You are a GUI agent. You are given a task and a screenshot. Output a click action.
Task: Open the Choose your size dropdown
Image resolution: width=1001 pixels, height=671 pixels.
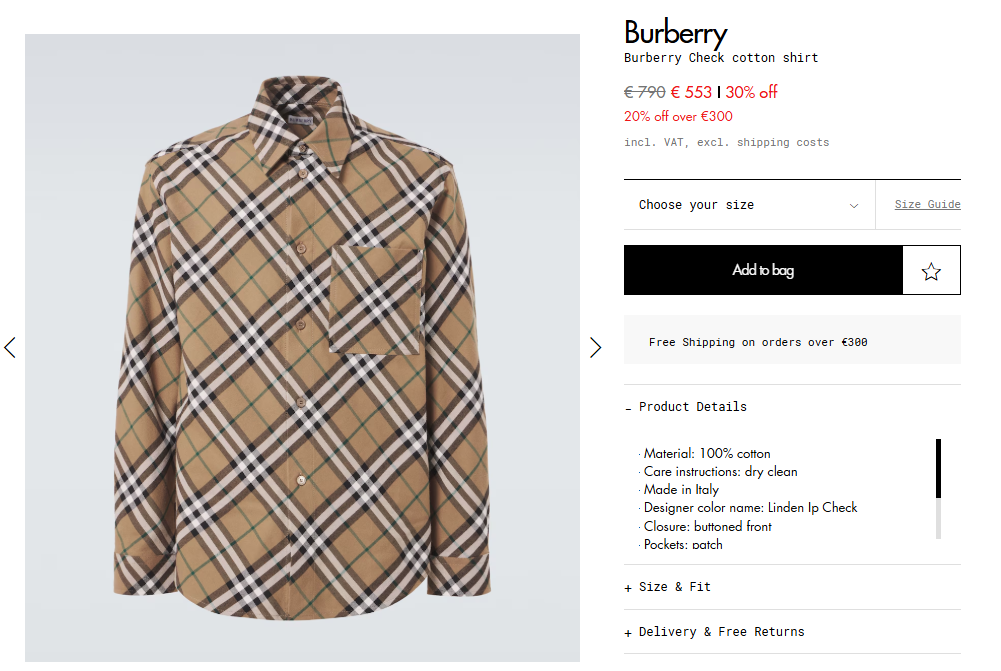click(748, 205)
